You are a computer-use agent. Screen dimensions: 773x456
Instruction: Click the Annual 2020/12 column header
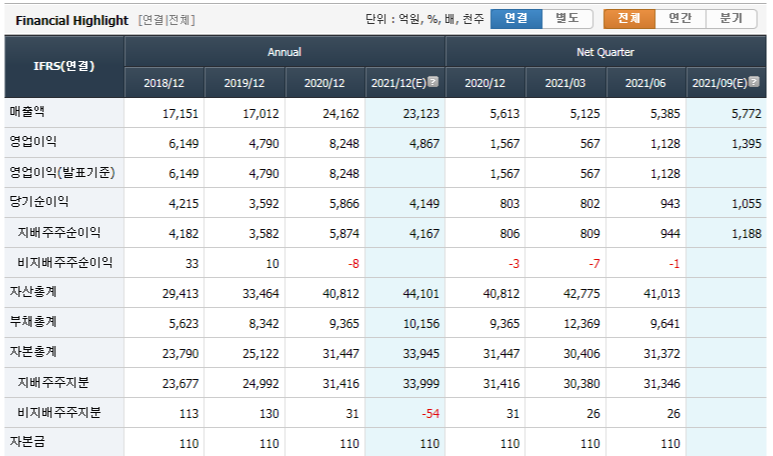point(325,83)
